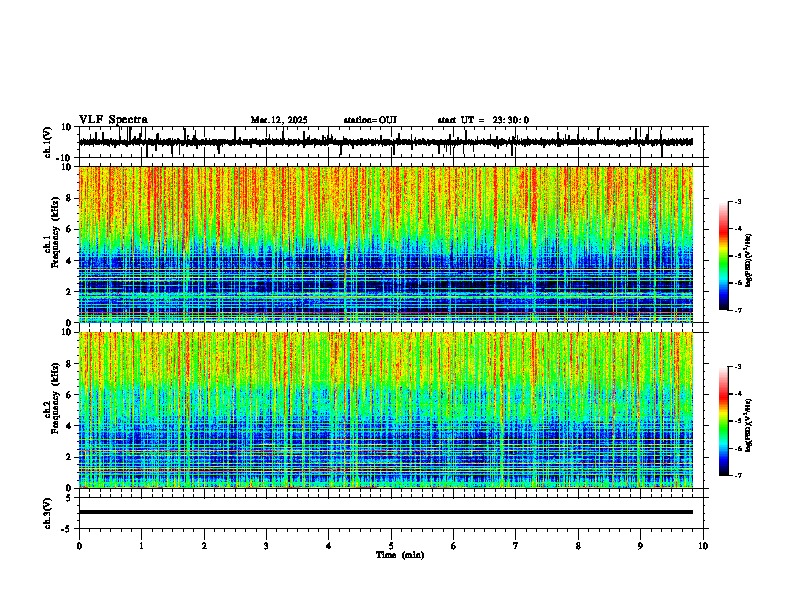The width and height of the screenshot is (792, 612).
Task: Click the 6 kHz tick on ch.2 axis
Action: click(69, 395)
